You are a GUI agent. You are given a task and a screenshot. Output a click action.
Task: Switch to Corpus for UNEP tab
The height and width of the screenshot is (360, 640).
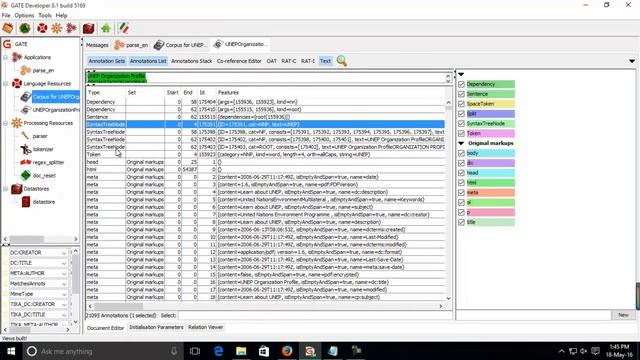click(181, 45)
